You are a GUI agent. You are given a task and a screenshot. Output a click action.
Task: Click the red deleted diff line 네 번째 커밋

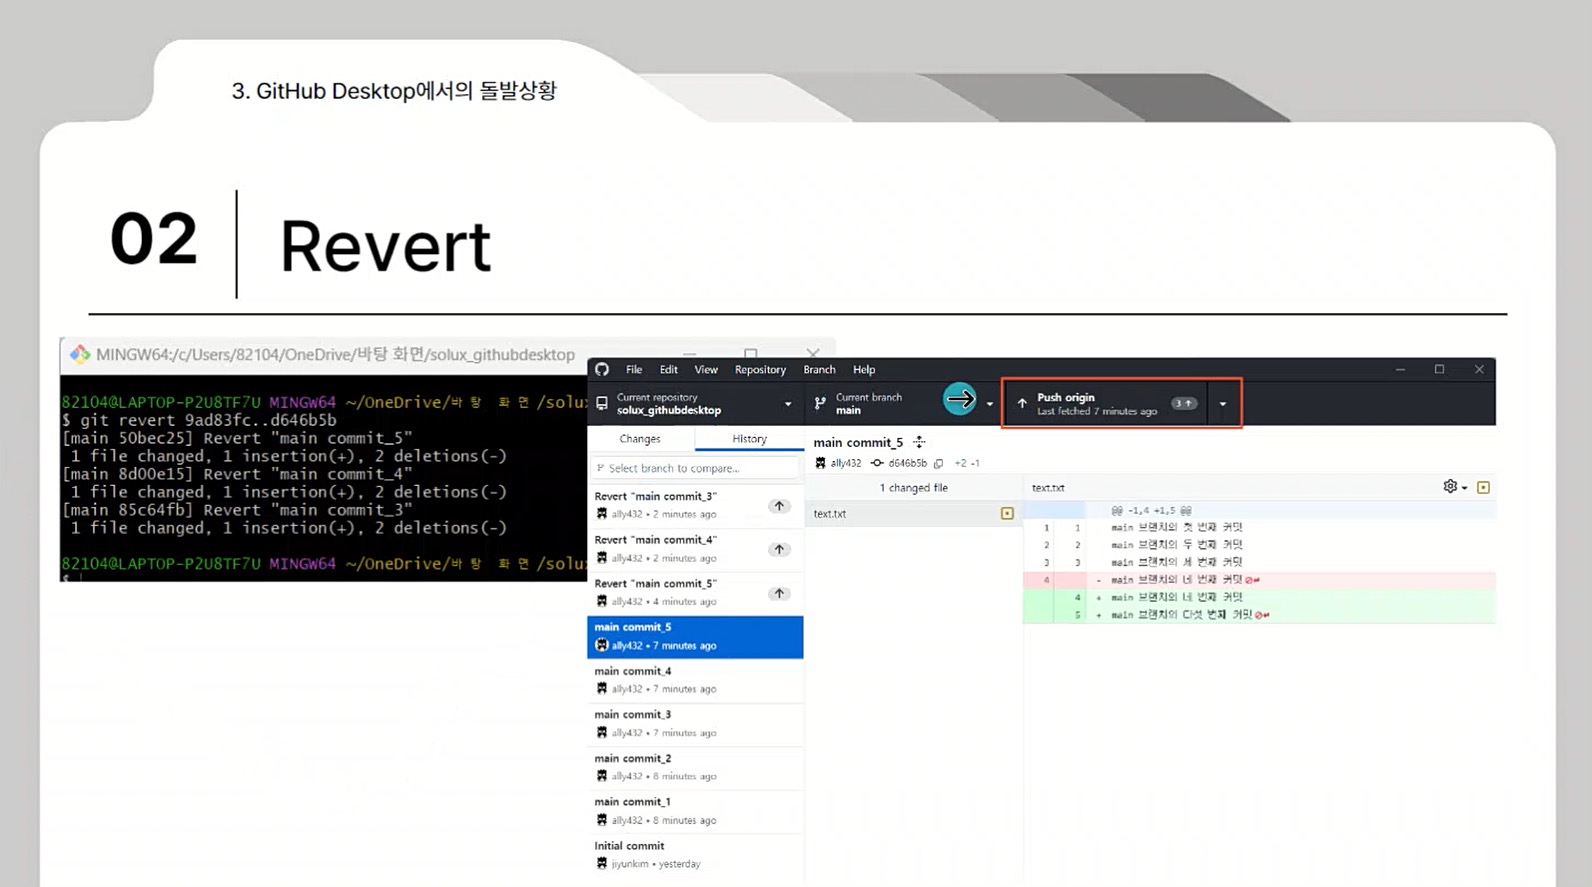1259,580
